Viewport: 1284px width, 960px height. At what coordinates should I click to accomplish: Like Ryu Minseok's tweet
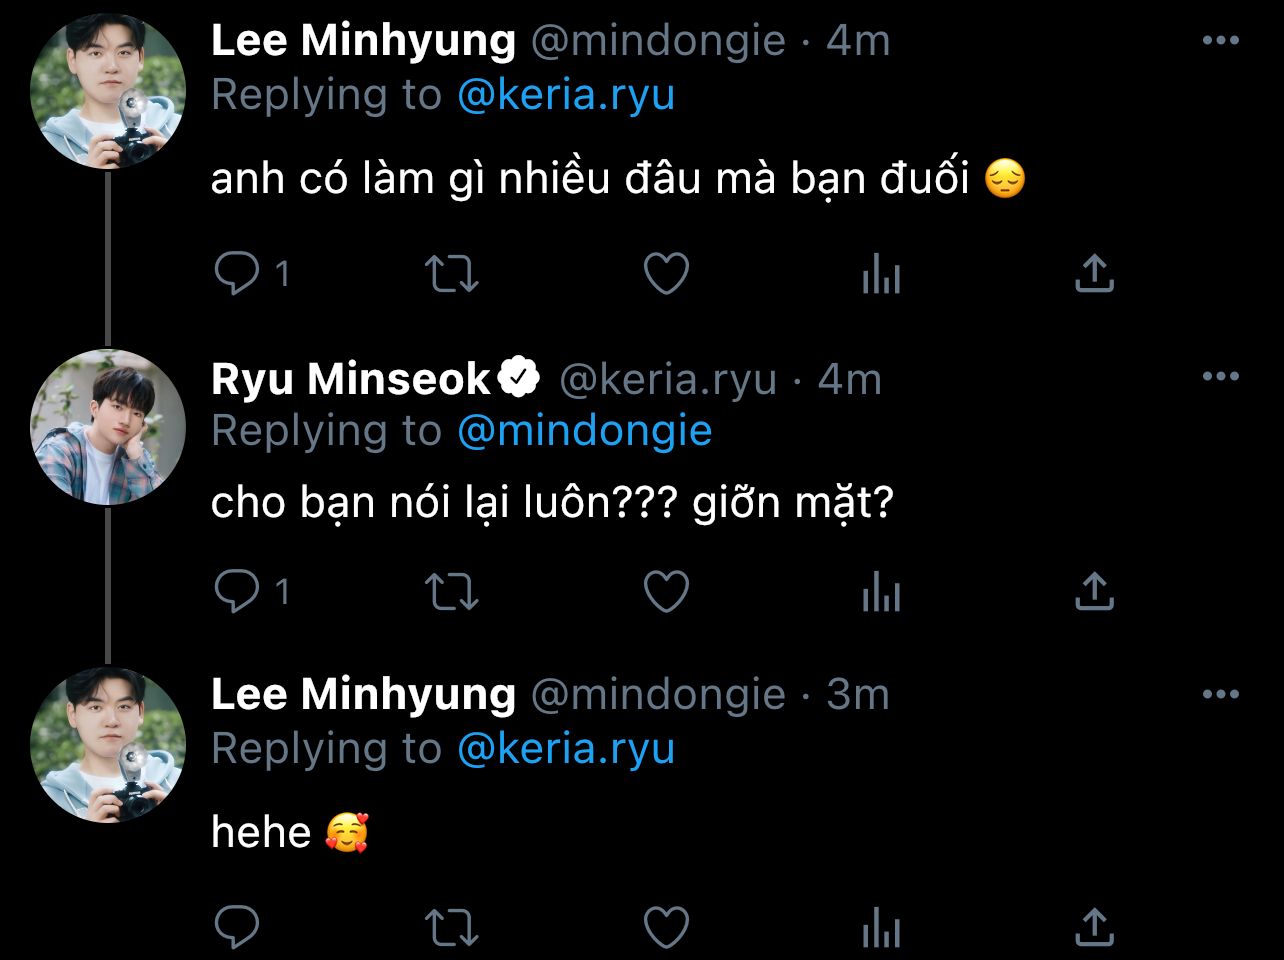pyautogui.click(x=666, y=592)
